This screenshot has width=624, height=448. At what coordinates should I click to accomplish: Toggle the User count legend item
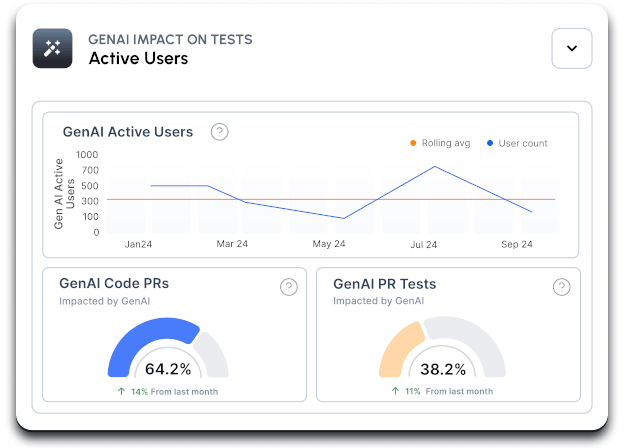(x=517, y=143)
